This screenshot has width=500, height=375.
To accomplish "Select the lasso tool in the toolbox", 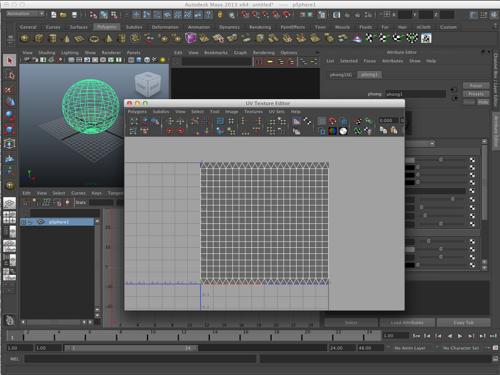I will (10, 75).
